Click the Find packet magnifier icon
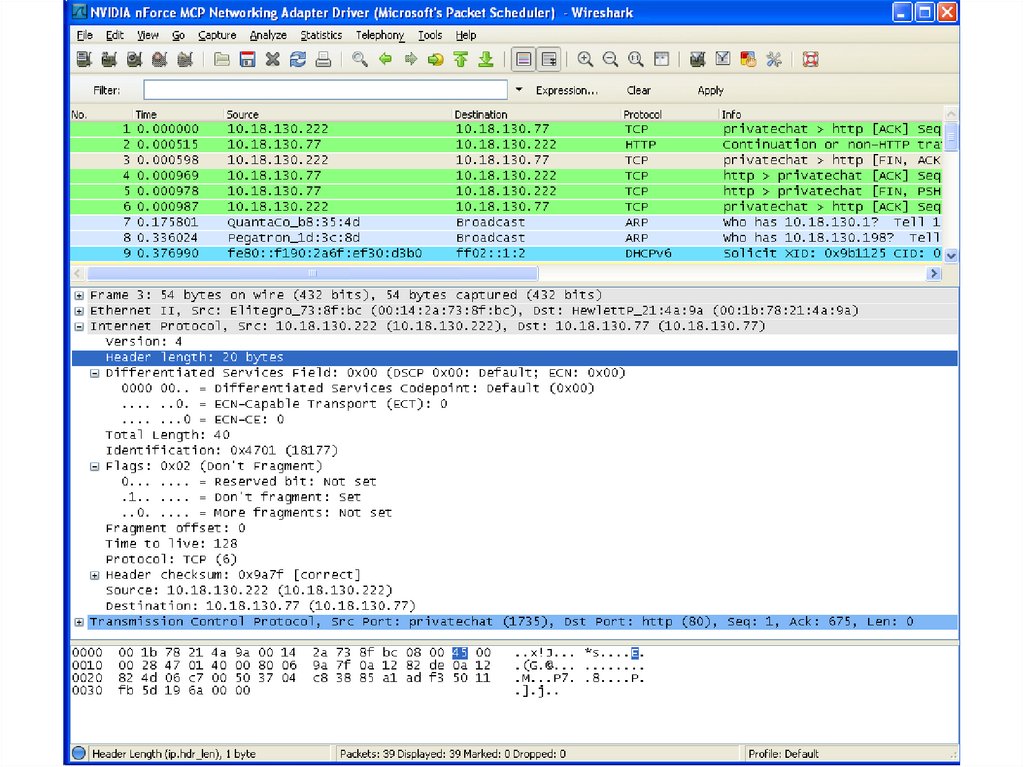 pos(360,60)
